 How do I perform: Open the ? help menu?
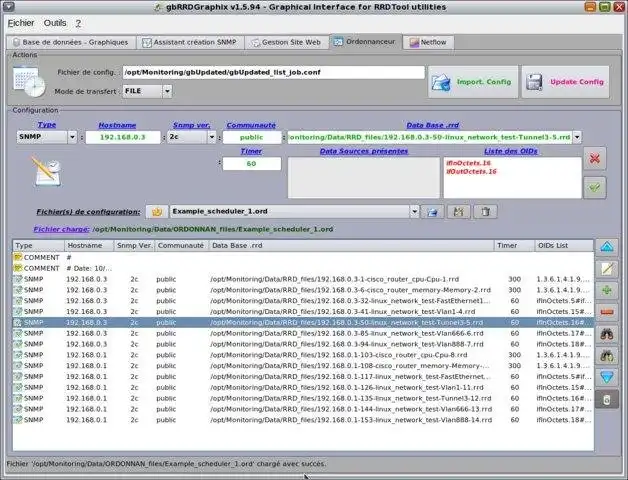pyautogui.click(x=78, y=23)
